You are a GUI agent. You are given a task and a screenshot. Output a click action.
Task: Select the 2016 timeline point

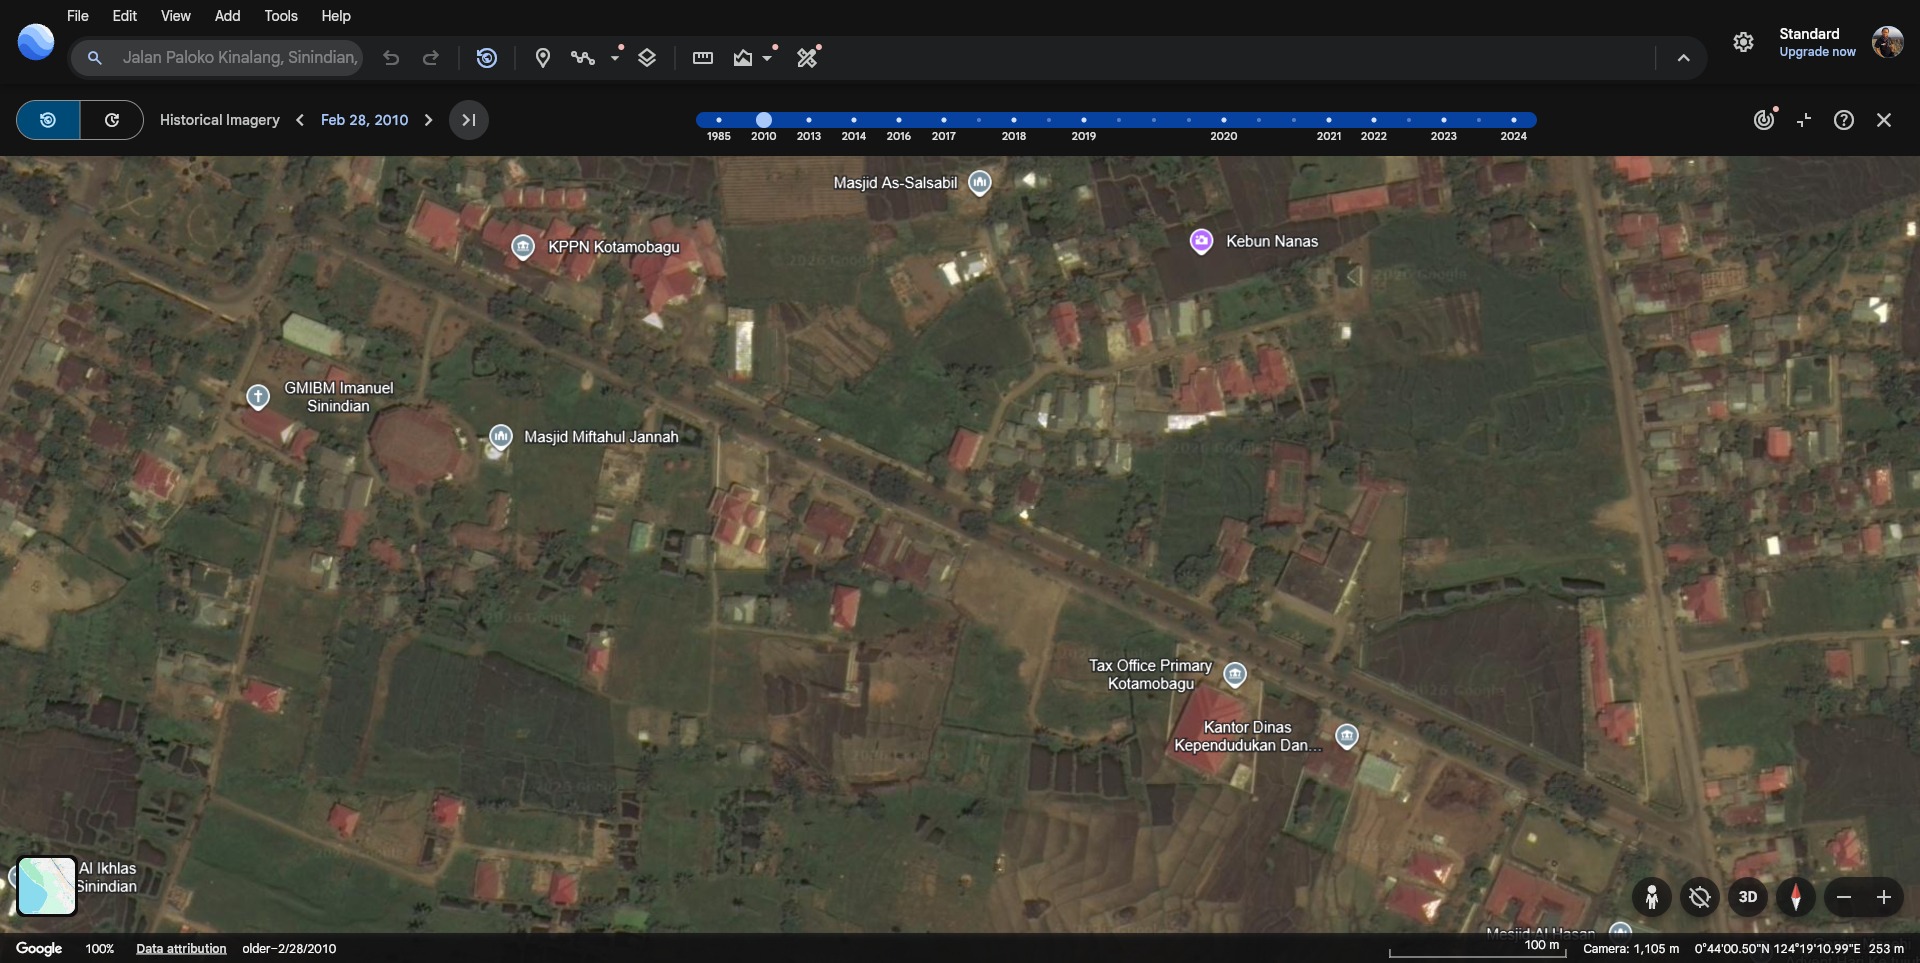point(899,120)
